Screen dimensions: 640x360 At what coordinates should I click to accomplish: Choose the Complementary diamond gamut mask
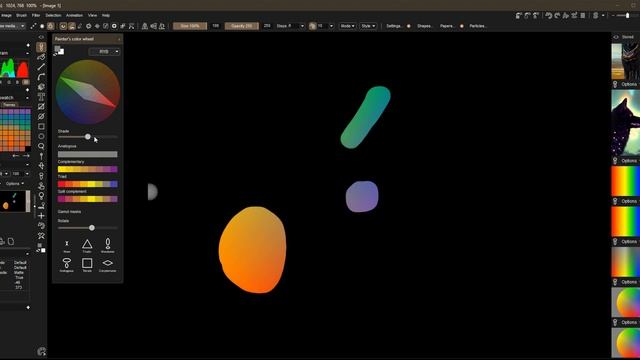click(108, 264)
